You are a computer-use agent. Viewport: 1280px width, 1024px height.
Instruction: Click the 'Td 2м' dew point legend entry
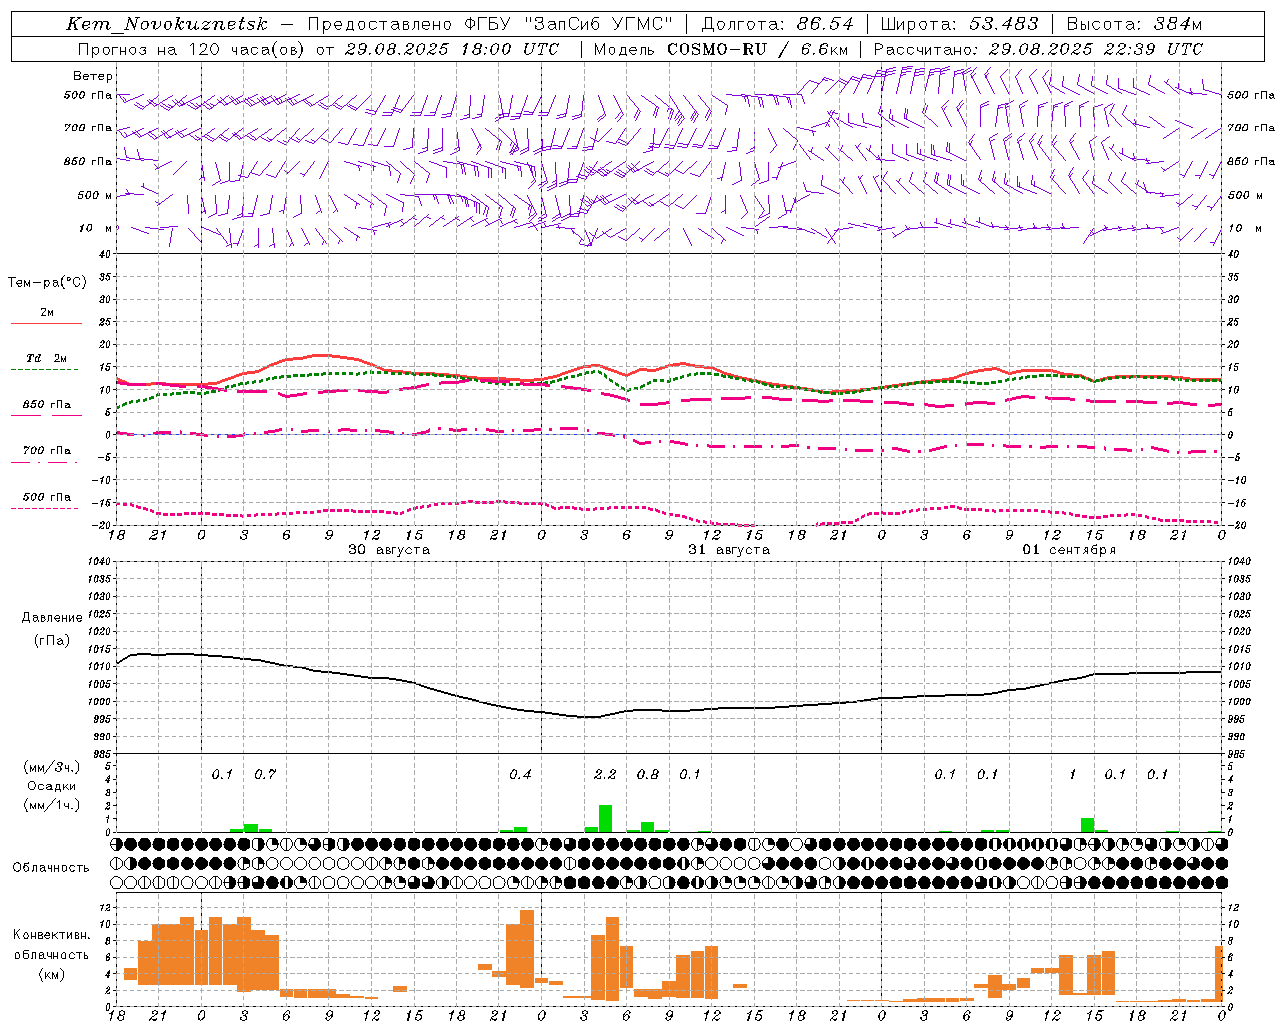(x=47, y=358)
